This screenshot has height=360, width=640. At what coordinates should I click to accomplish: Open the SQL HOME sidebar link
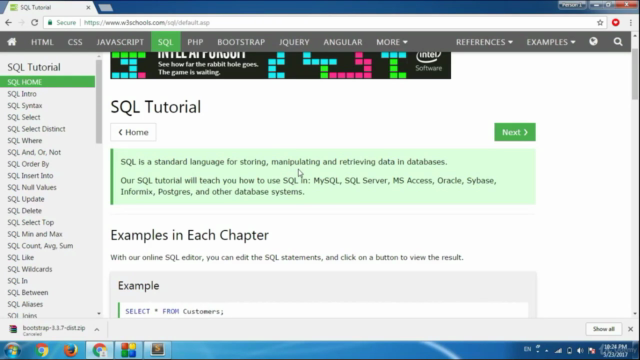[47, 82]
